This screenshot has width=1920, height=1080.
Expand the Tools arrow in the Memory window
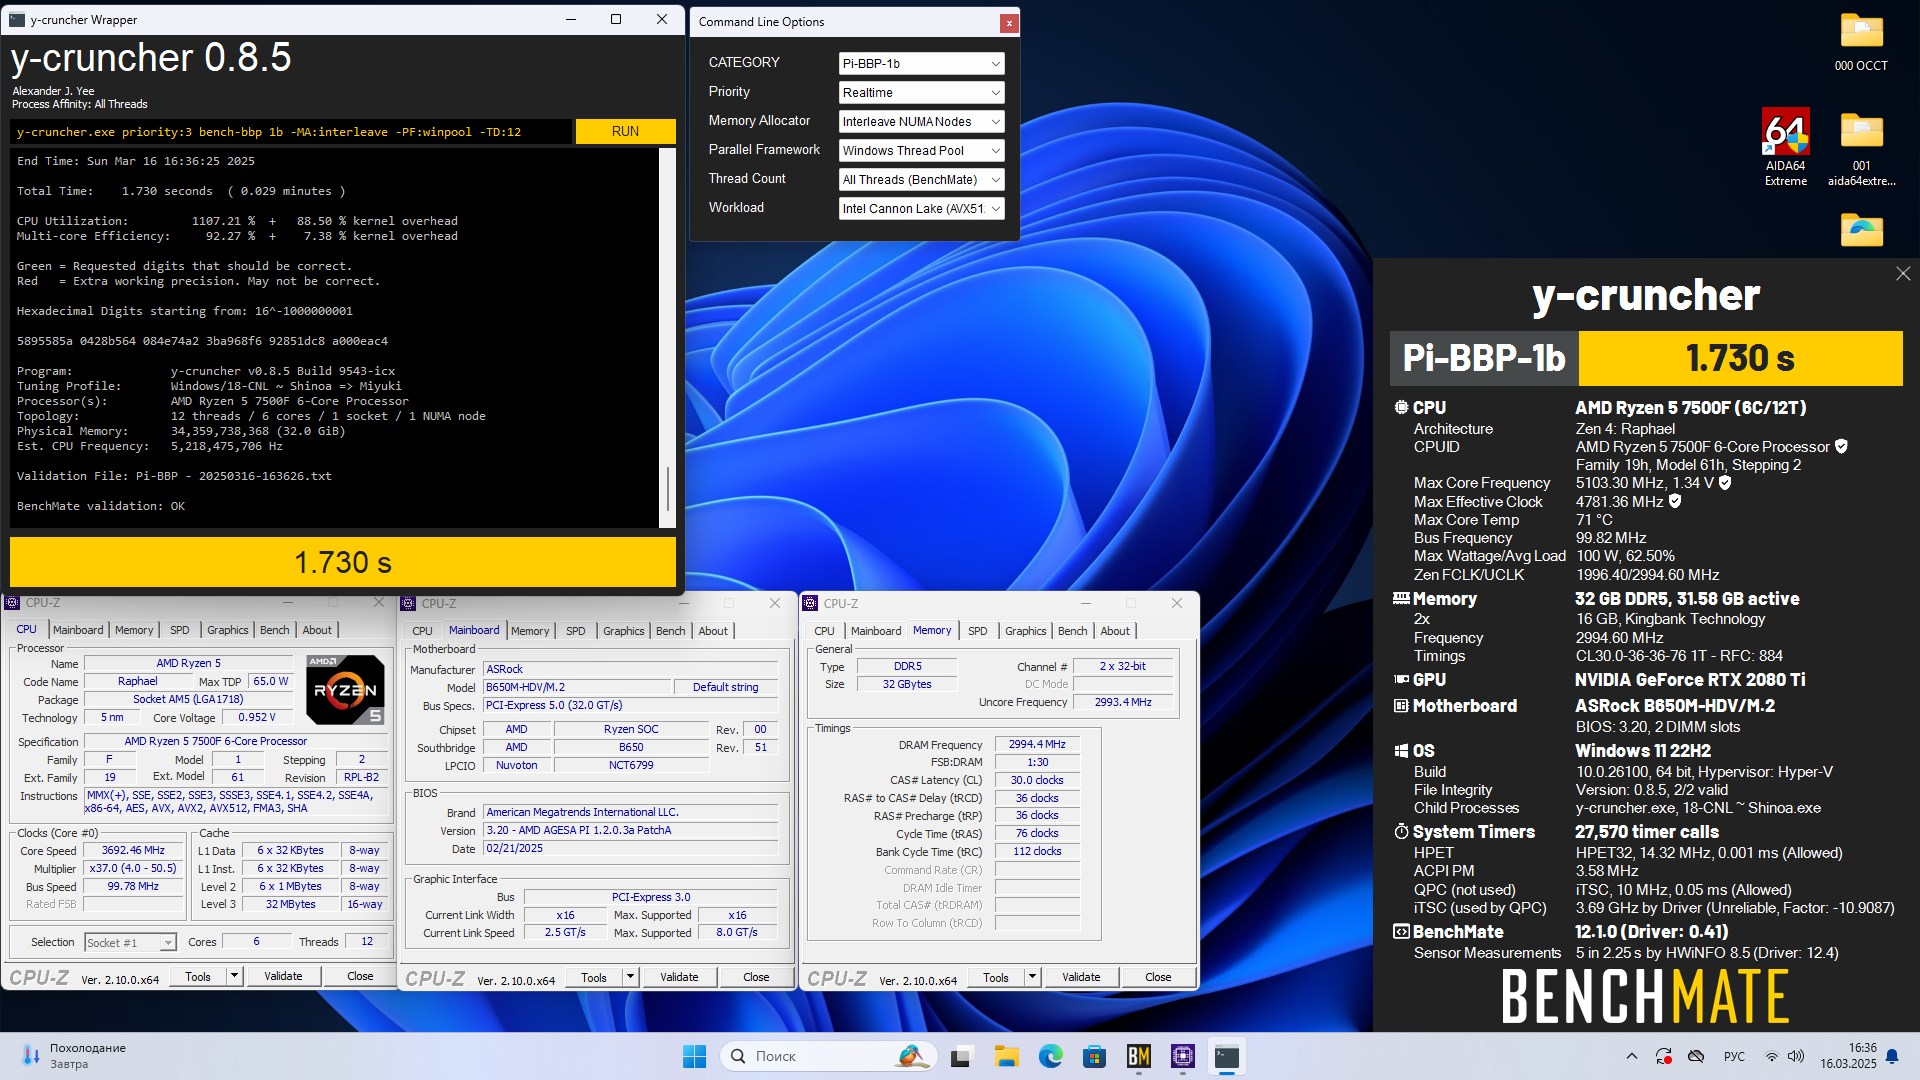coord(1032,976)
